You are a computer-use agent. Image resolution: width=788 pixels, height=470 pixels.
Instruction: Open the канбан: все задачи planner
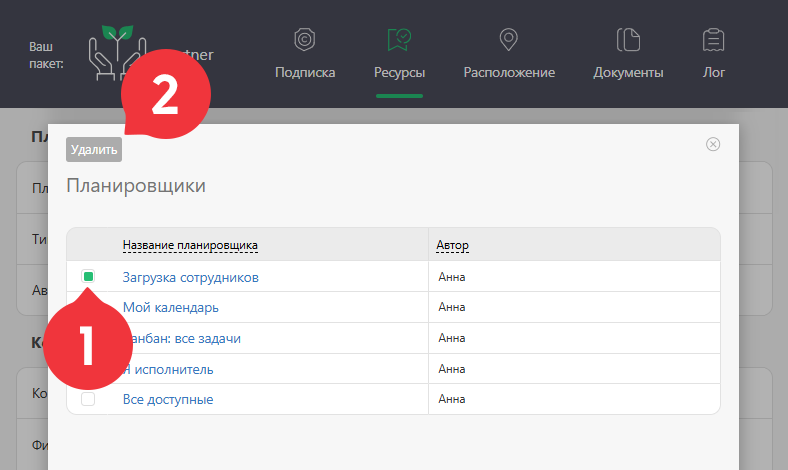click(x=186, y=338)
